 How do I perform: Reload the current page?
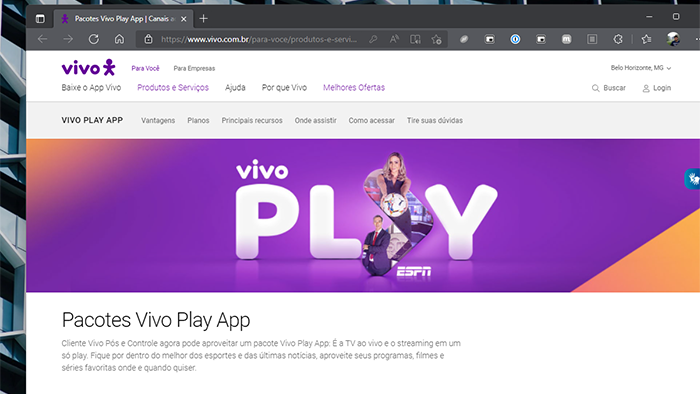tap(94, 39)
